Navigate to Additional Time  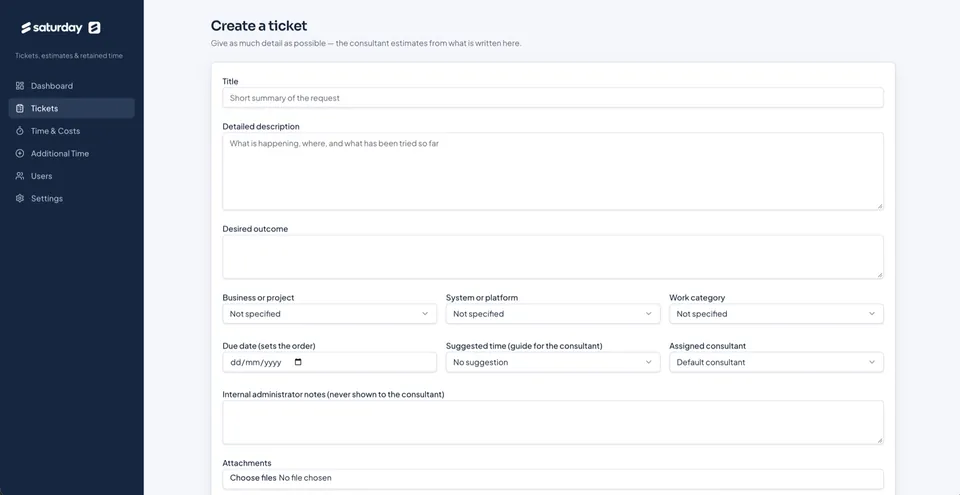click(72, 153)
